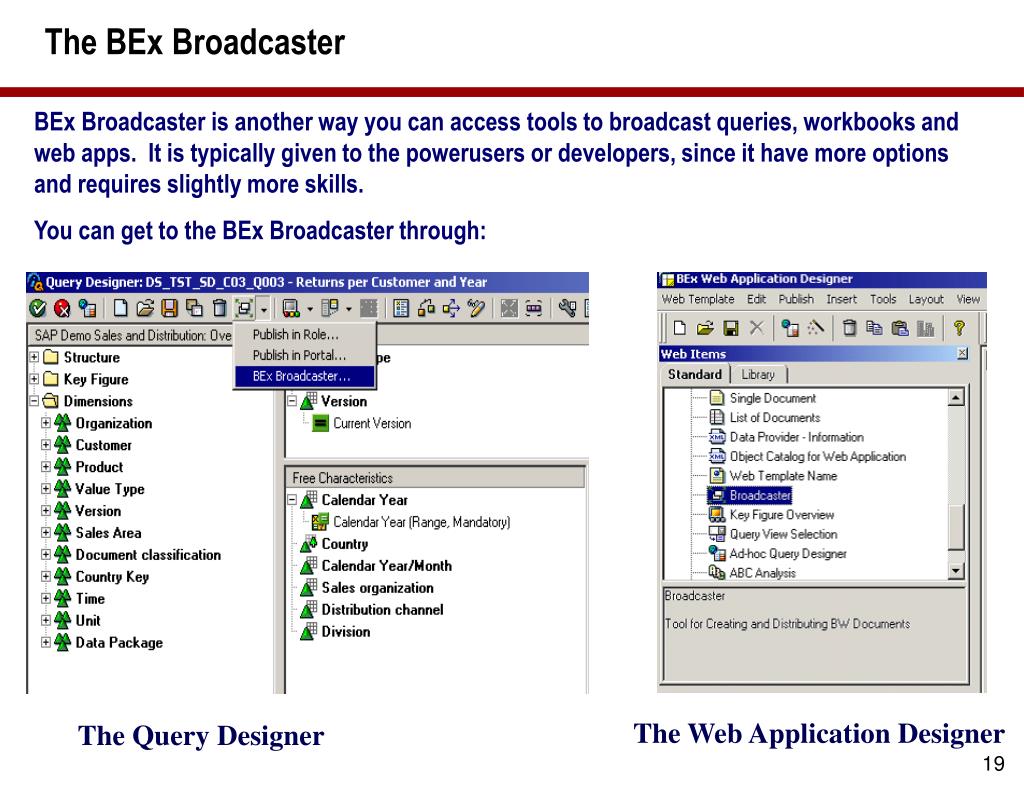This screenshot has height=789, width=1024.
Task: Open Tools menu in Web Application Designer
Action: pyautogui.click(x=883, y=299)
